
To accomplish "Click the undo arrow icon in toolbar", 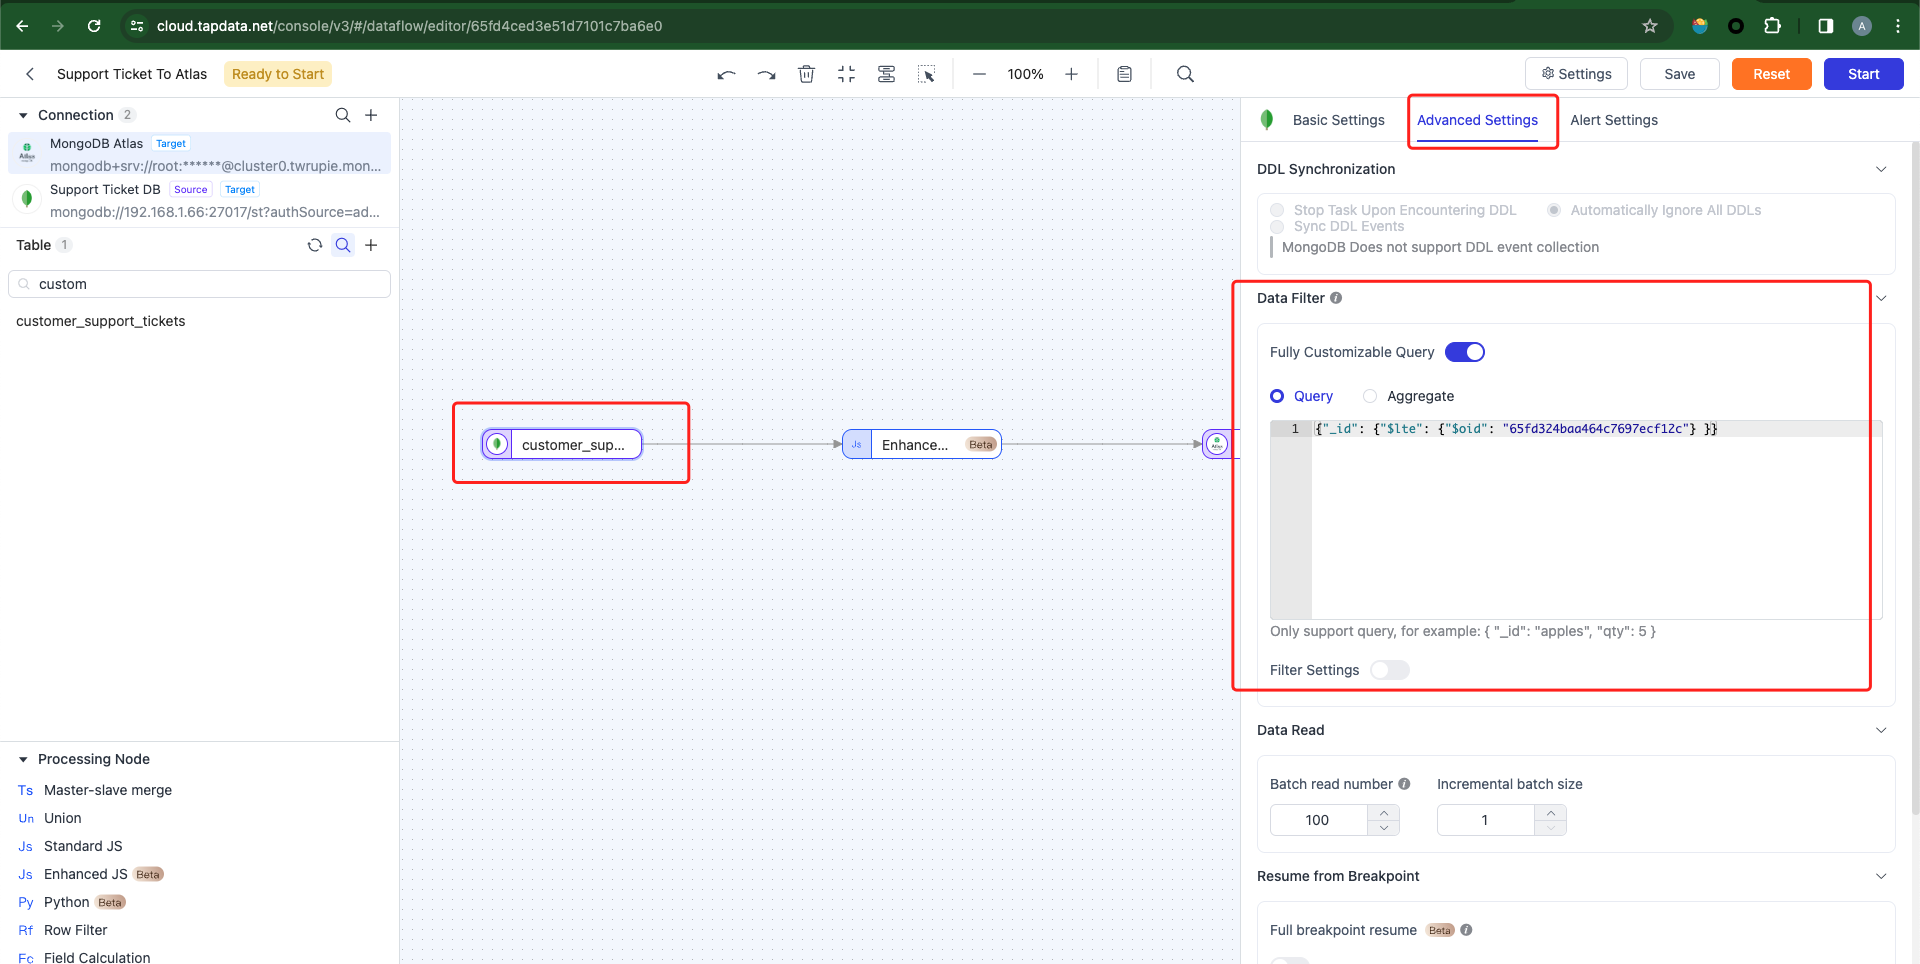I will click(726, 74).
